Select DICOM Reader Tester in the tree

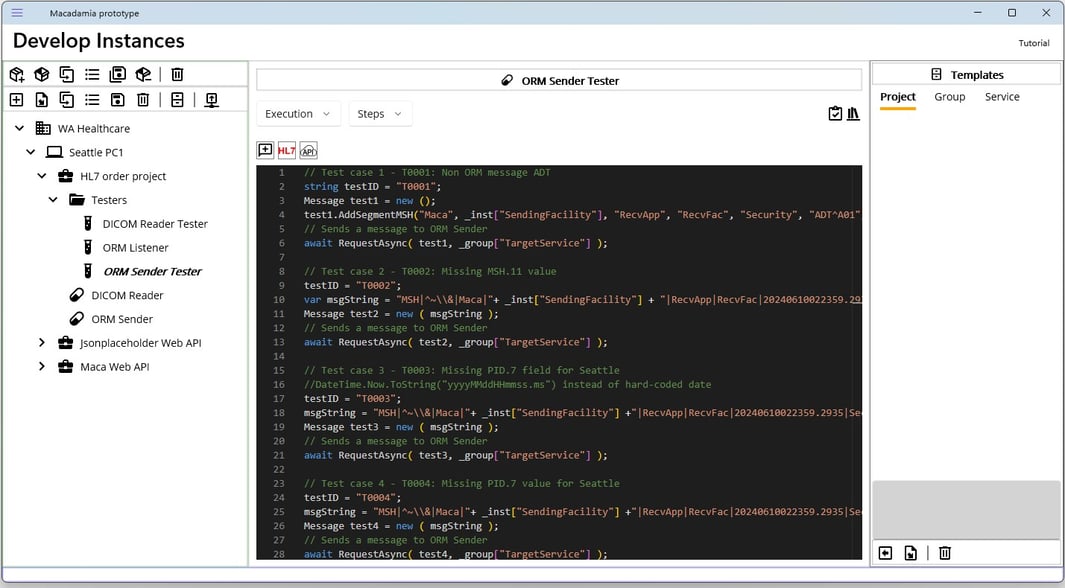click(x=155, y=223)
